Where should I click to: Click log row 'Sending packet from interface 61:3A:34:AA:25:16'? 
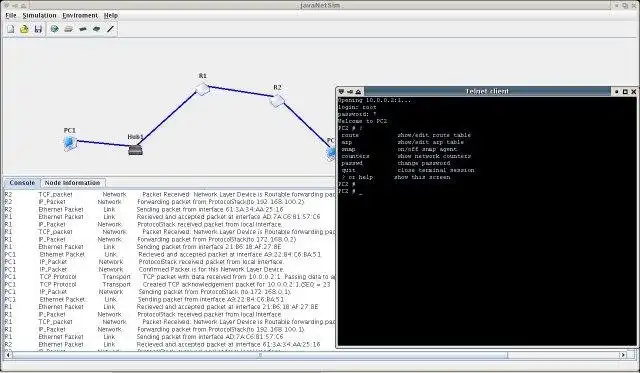[x=210, y=209]
